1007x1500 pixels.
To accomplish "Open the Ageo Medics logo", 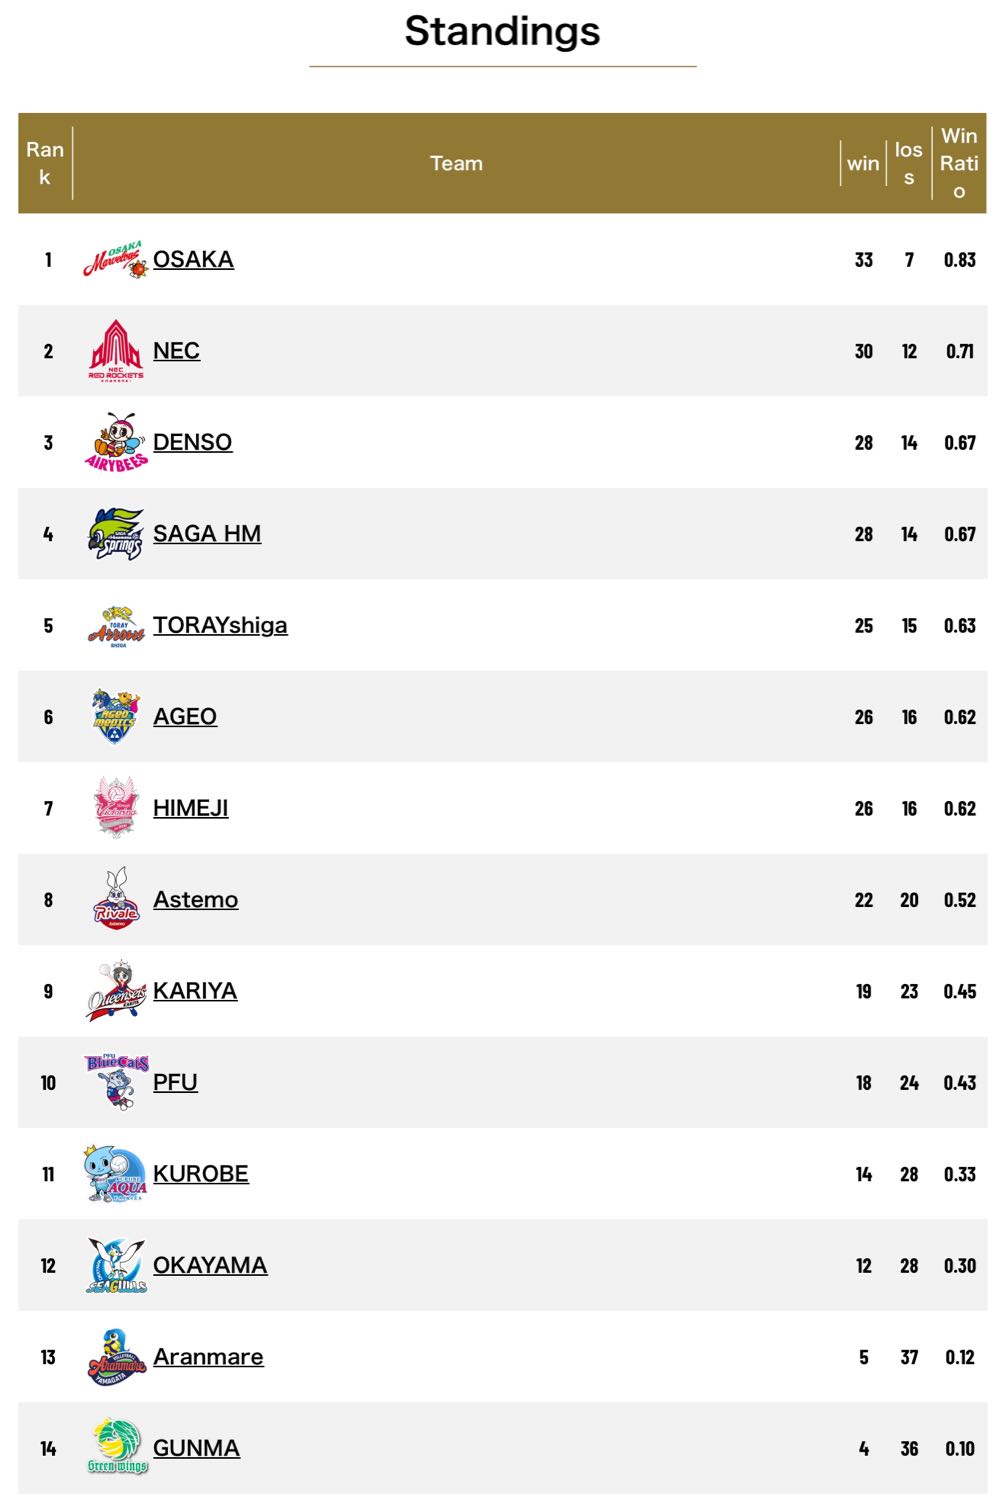I will [116, 717].
